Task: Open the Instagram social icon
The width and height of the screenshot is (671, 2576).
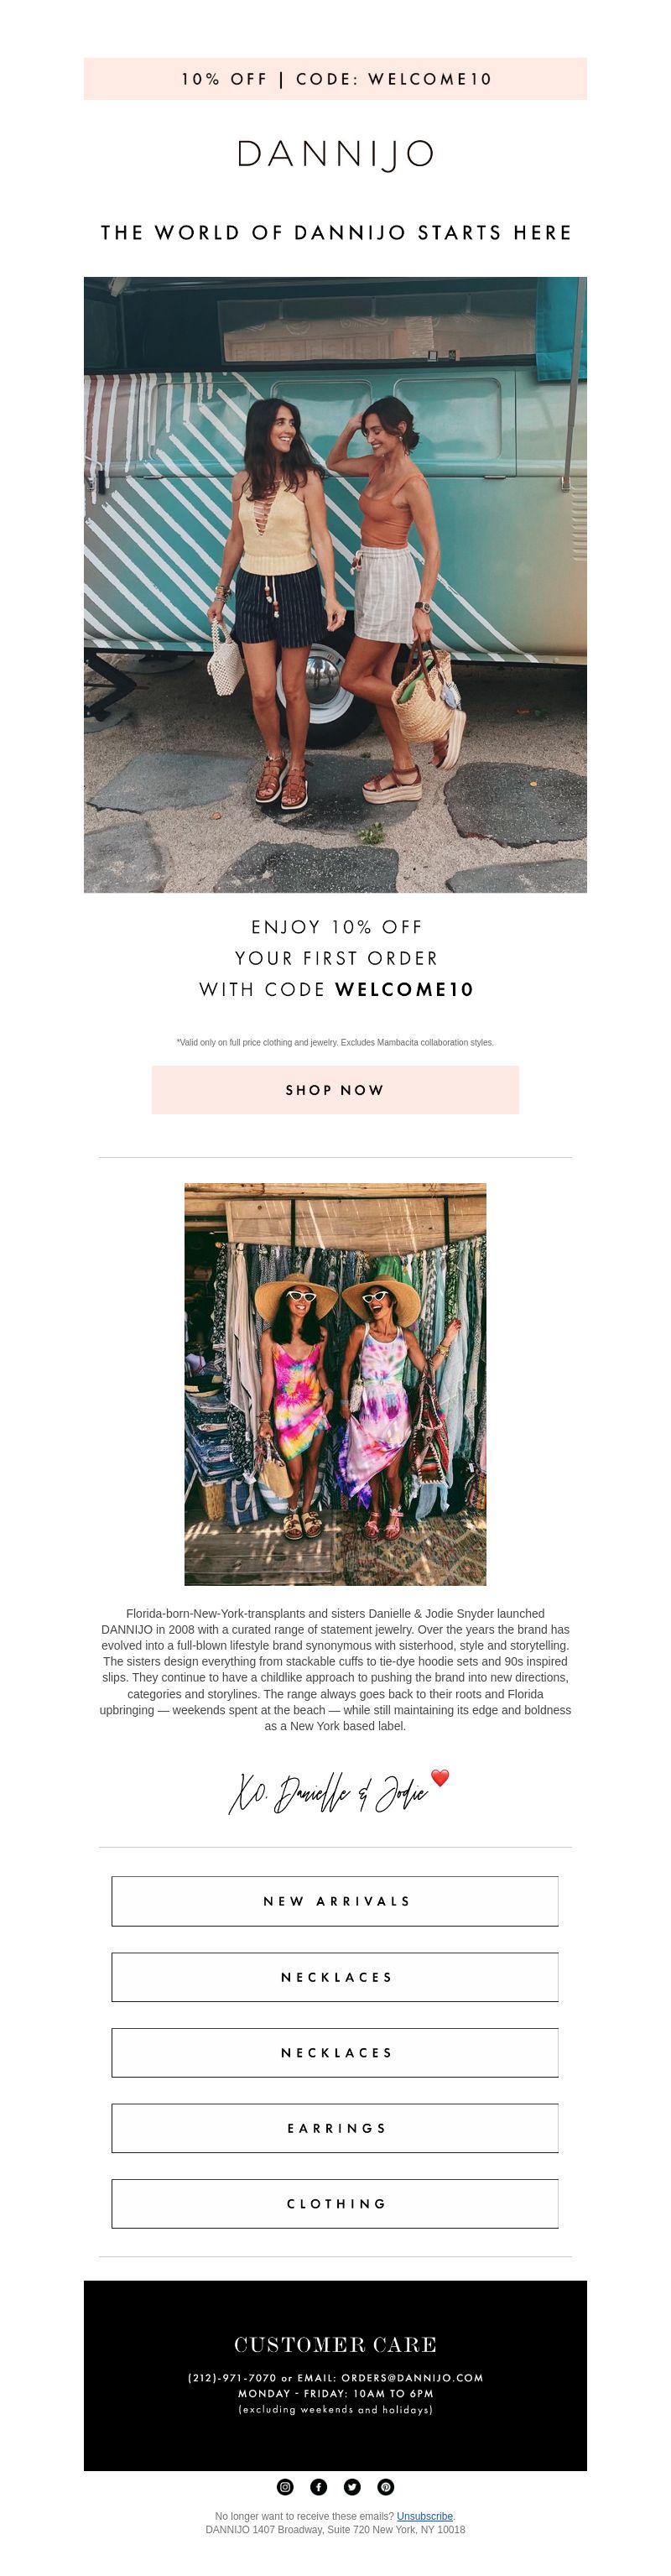Action: 285,2486
